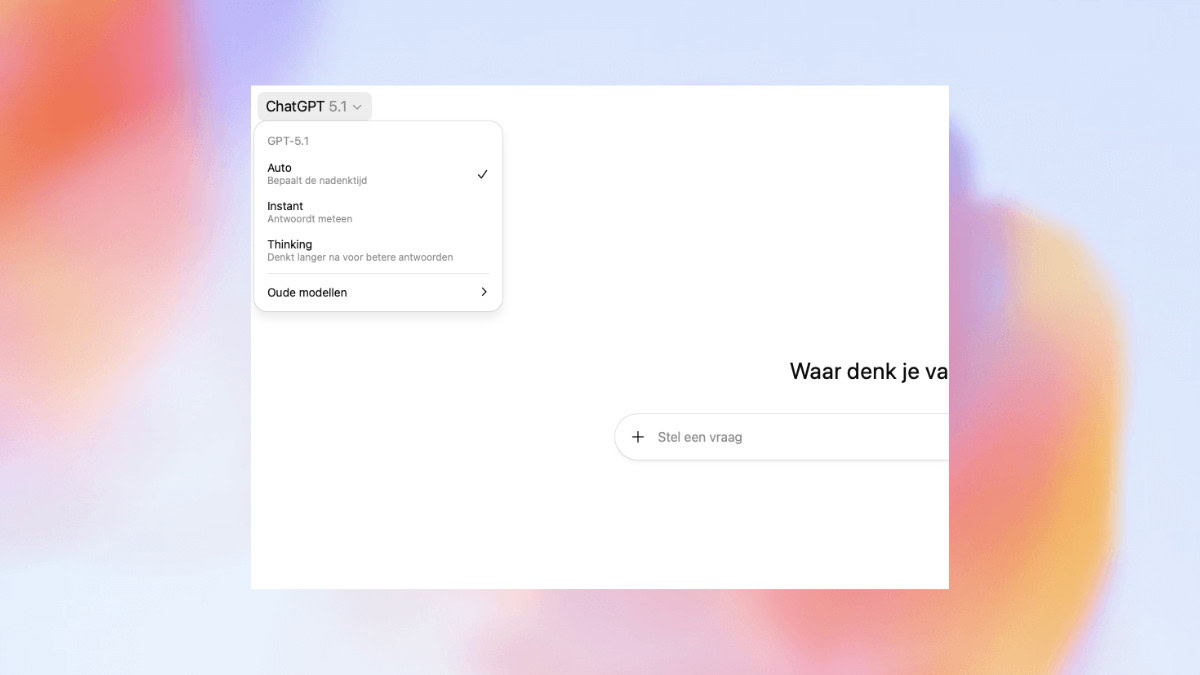Click the divider line above Oude modellen
This screenshot has width=1200, height=675.
click(378, 274)
